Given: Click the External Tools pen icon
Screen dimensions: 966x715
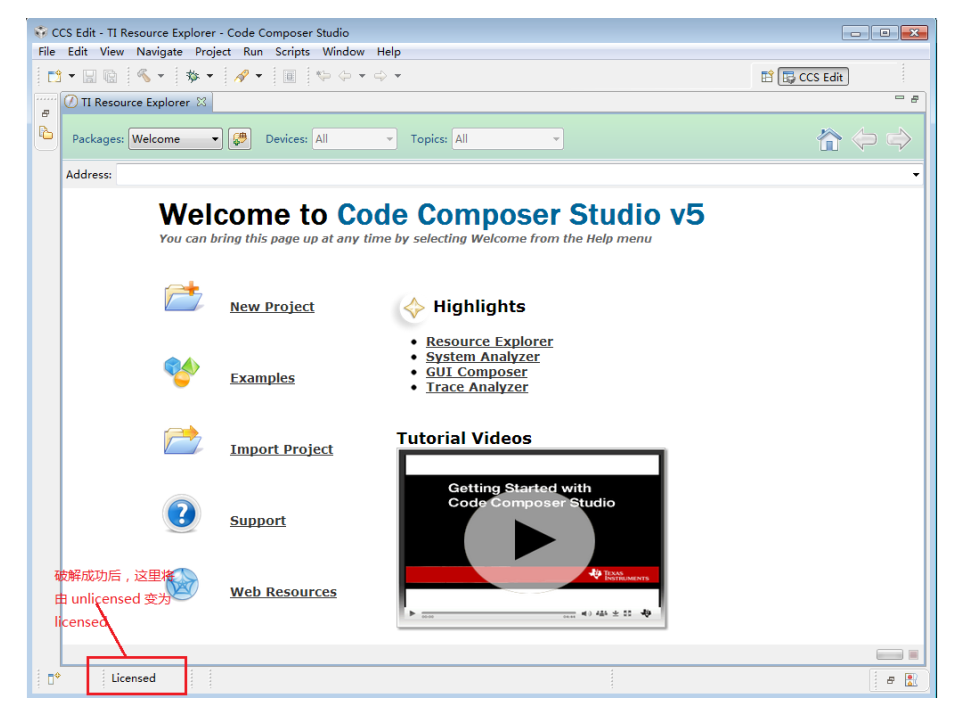Looking at the screenshot, I should [242, 76].
